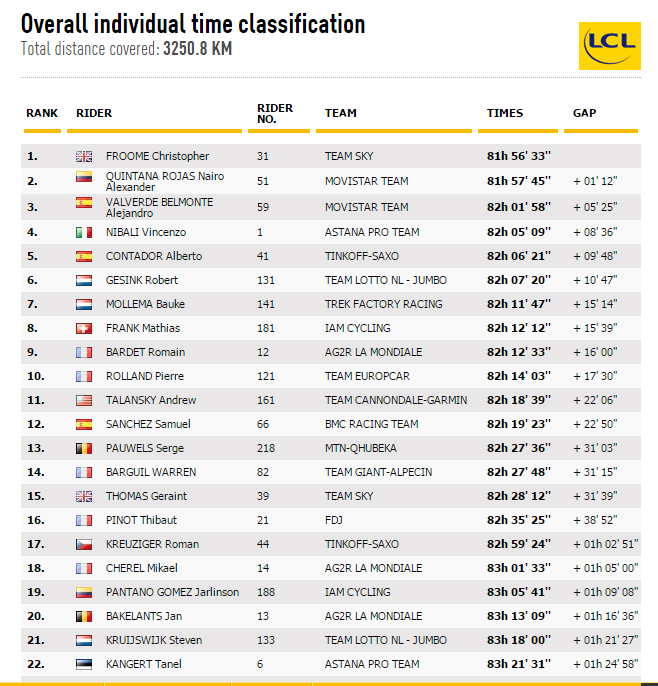This screenshot has height=686, width=658.
Task: Open rider CONTADOR Alberto's name link
Action: click(x=154, y=256)
